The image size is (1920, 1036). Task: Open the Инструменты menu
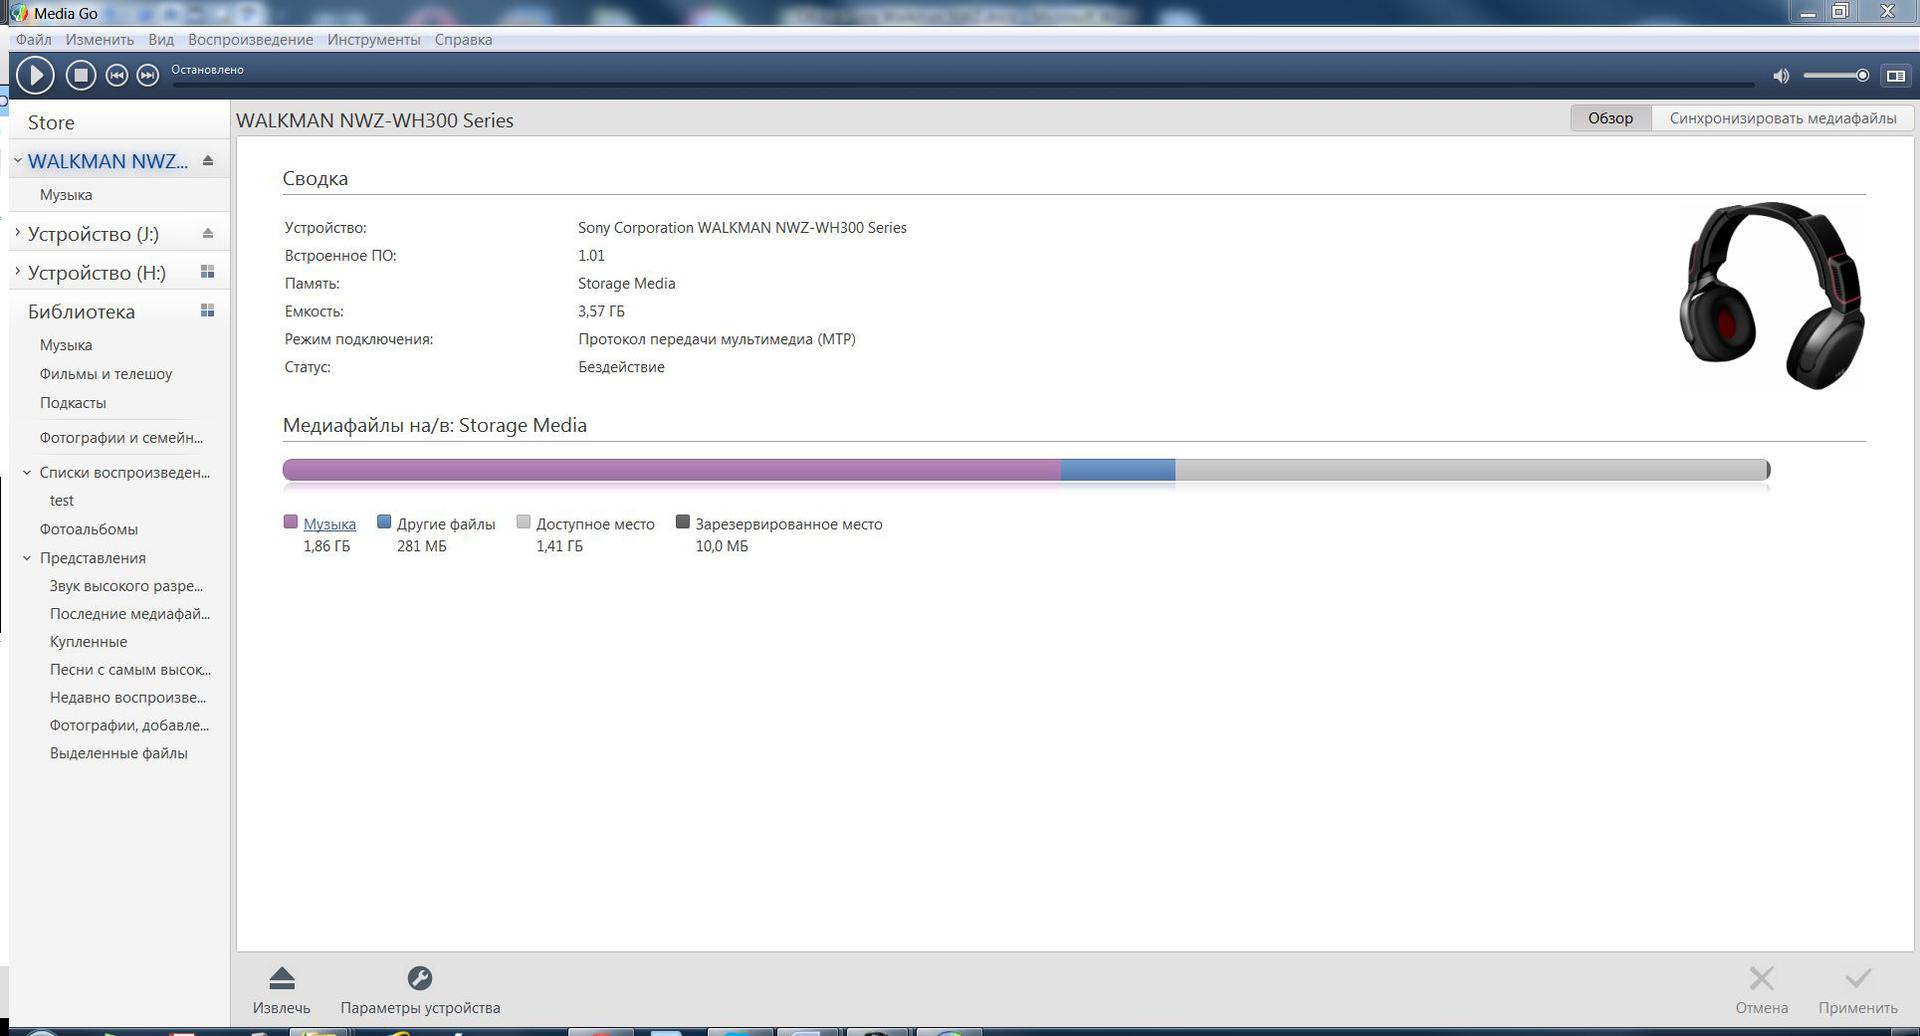[x=373, y=40]
